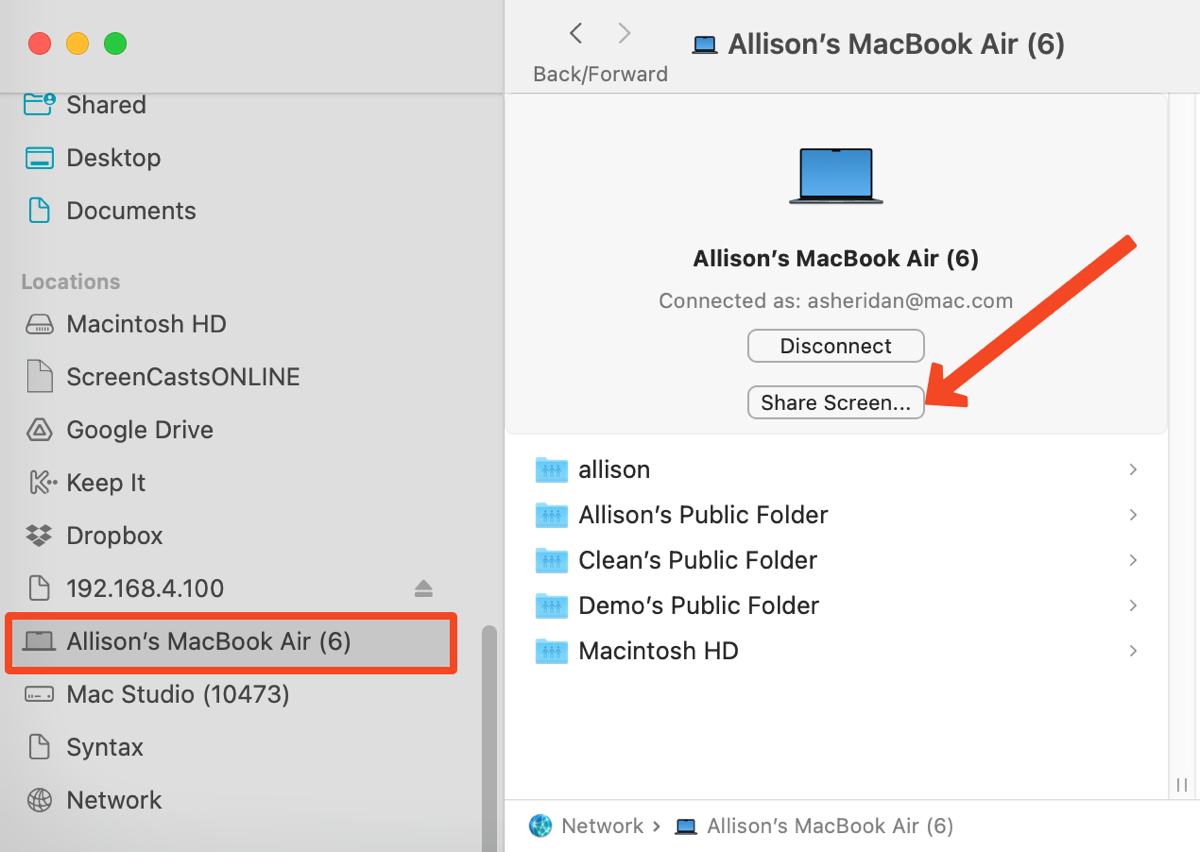
Task: Expand Demo's Public Folder using the arrow
Action: tap(1132, 605)
